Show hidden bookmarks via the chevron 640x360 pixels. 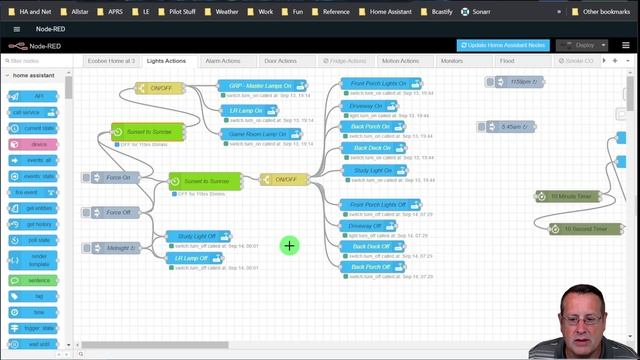(559, 12)
